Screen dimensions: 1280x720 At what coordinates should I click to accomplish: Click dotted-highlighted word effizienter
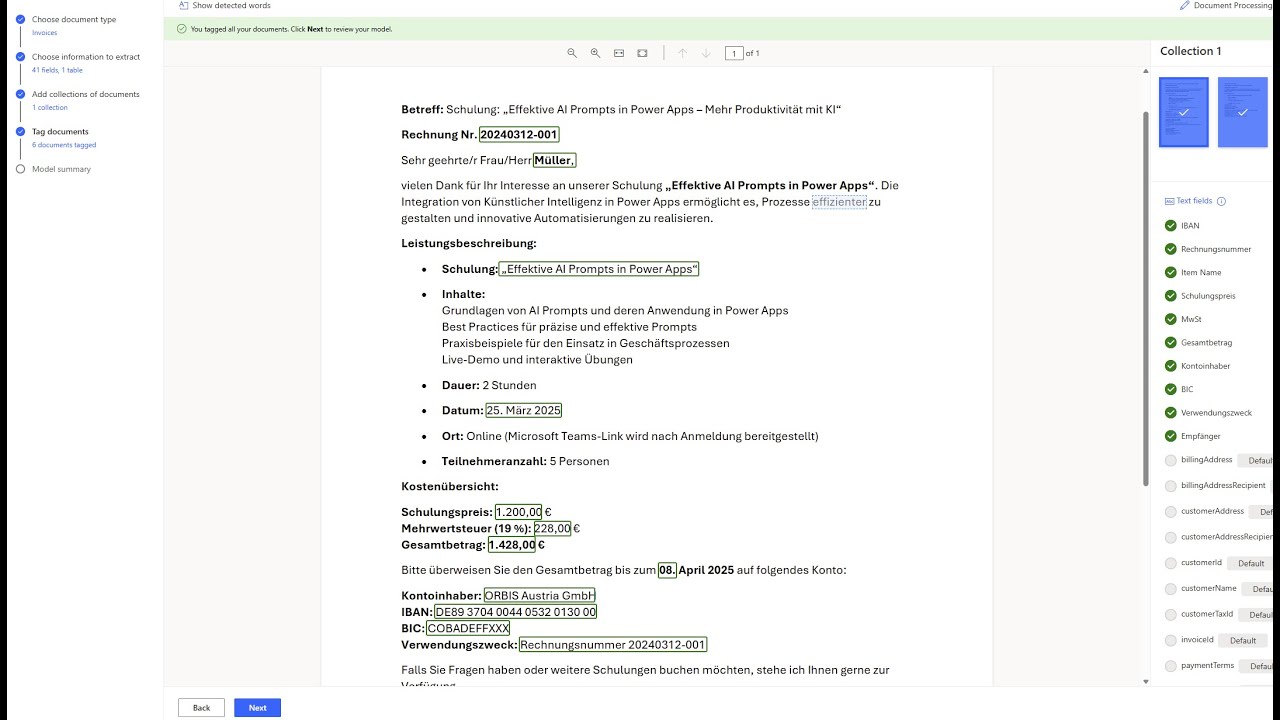[x=839, y=202]
